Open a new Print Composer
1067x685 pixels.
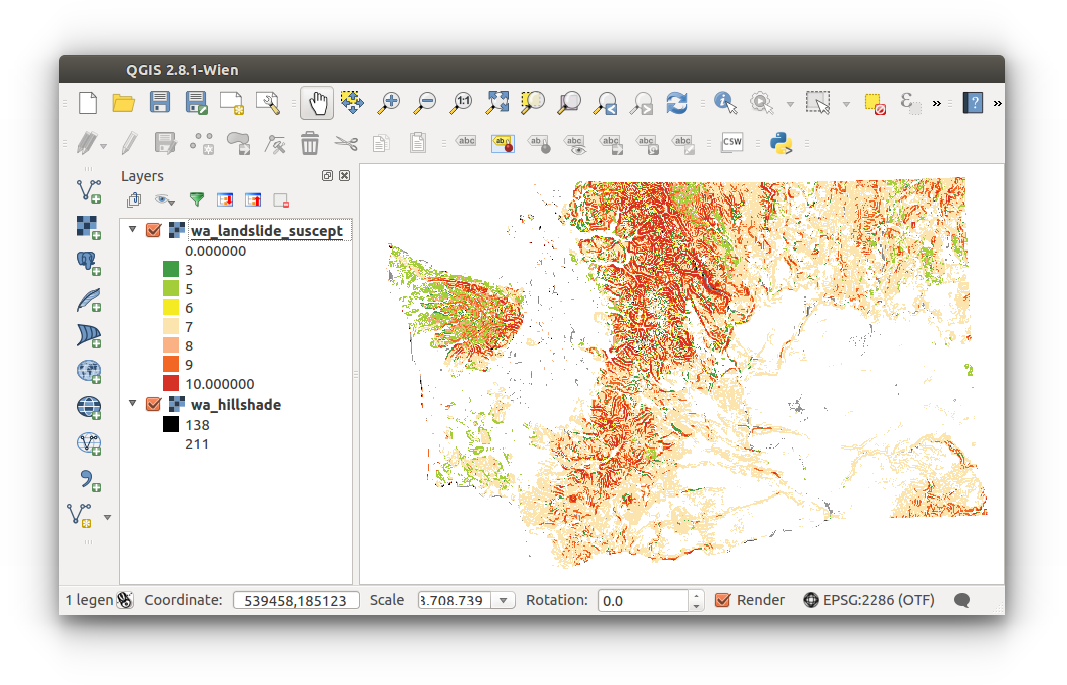tap(231, 102)
